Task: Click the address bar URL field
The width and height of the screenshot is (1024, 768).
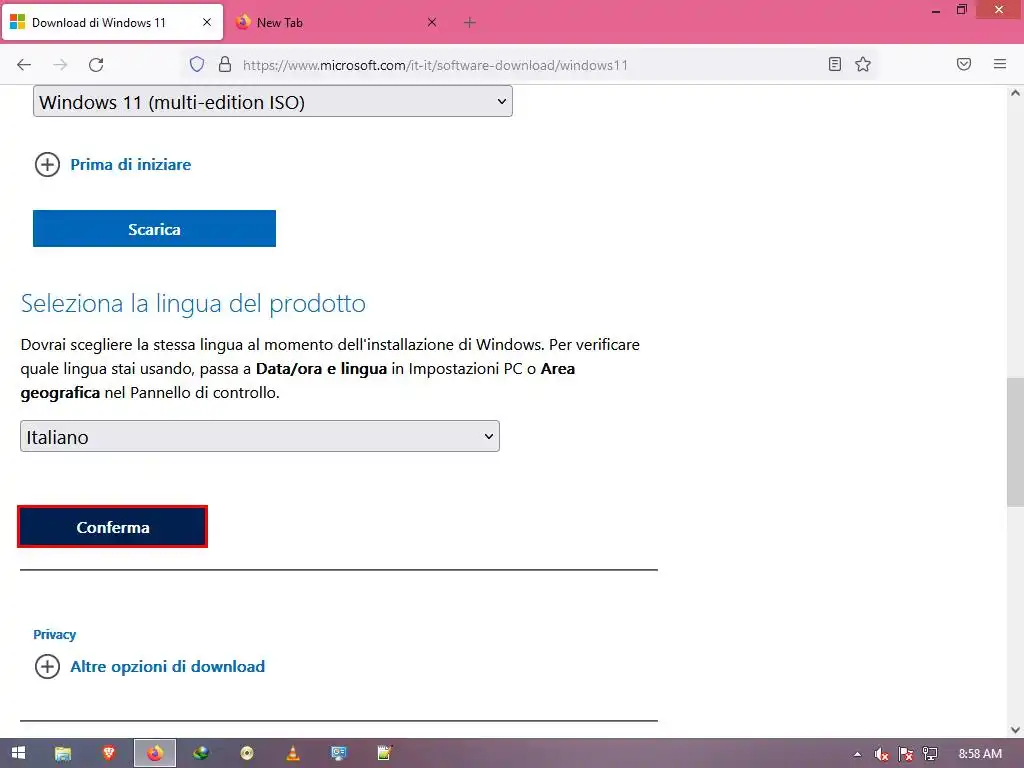Action: click(x=530, y=65)
